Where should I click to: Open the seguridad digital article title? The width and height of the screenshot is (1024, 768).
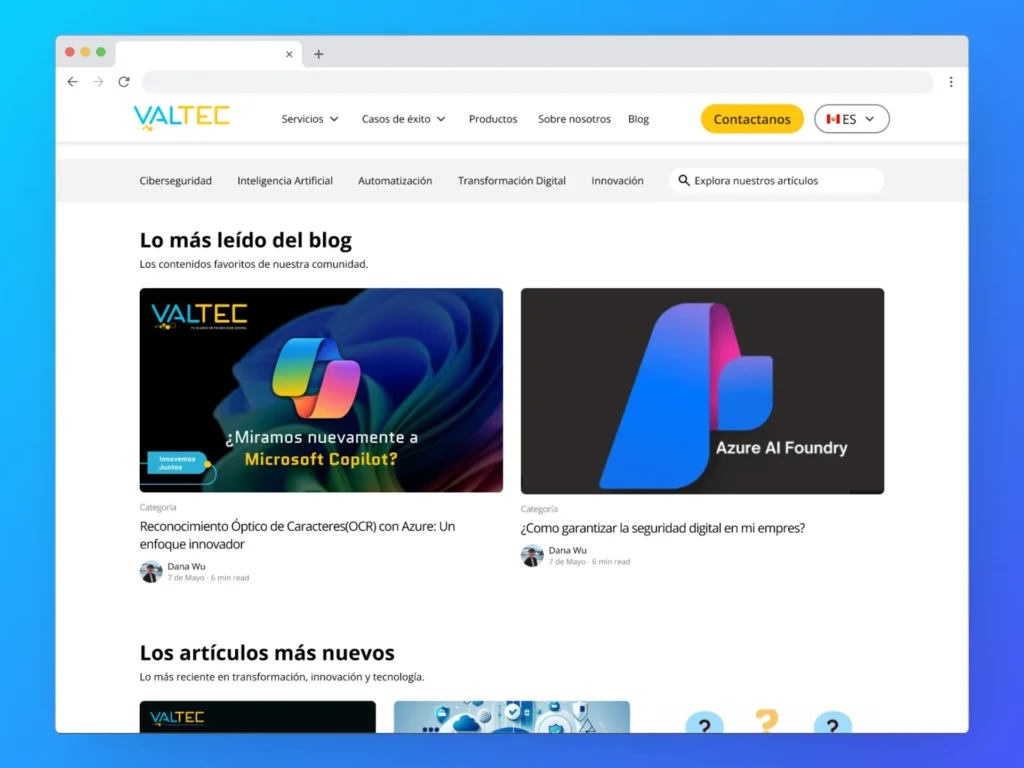(x=663, y=528)
